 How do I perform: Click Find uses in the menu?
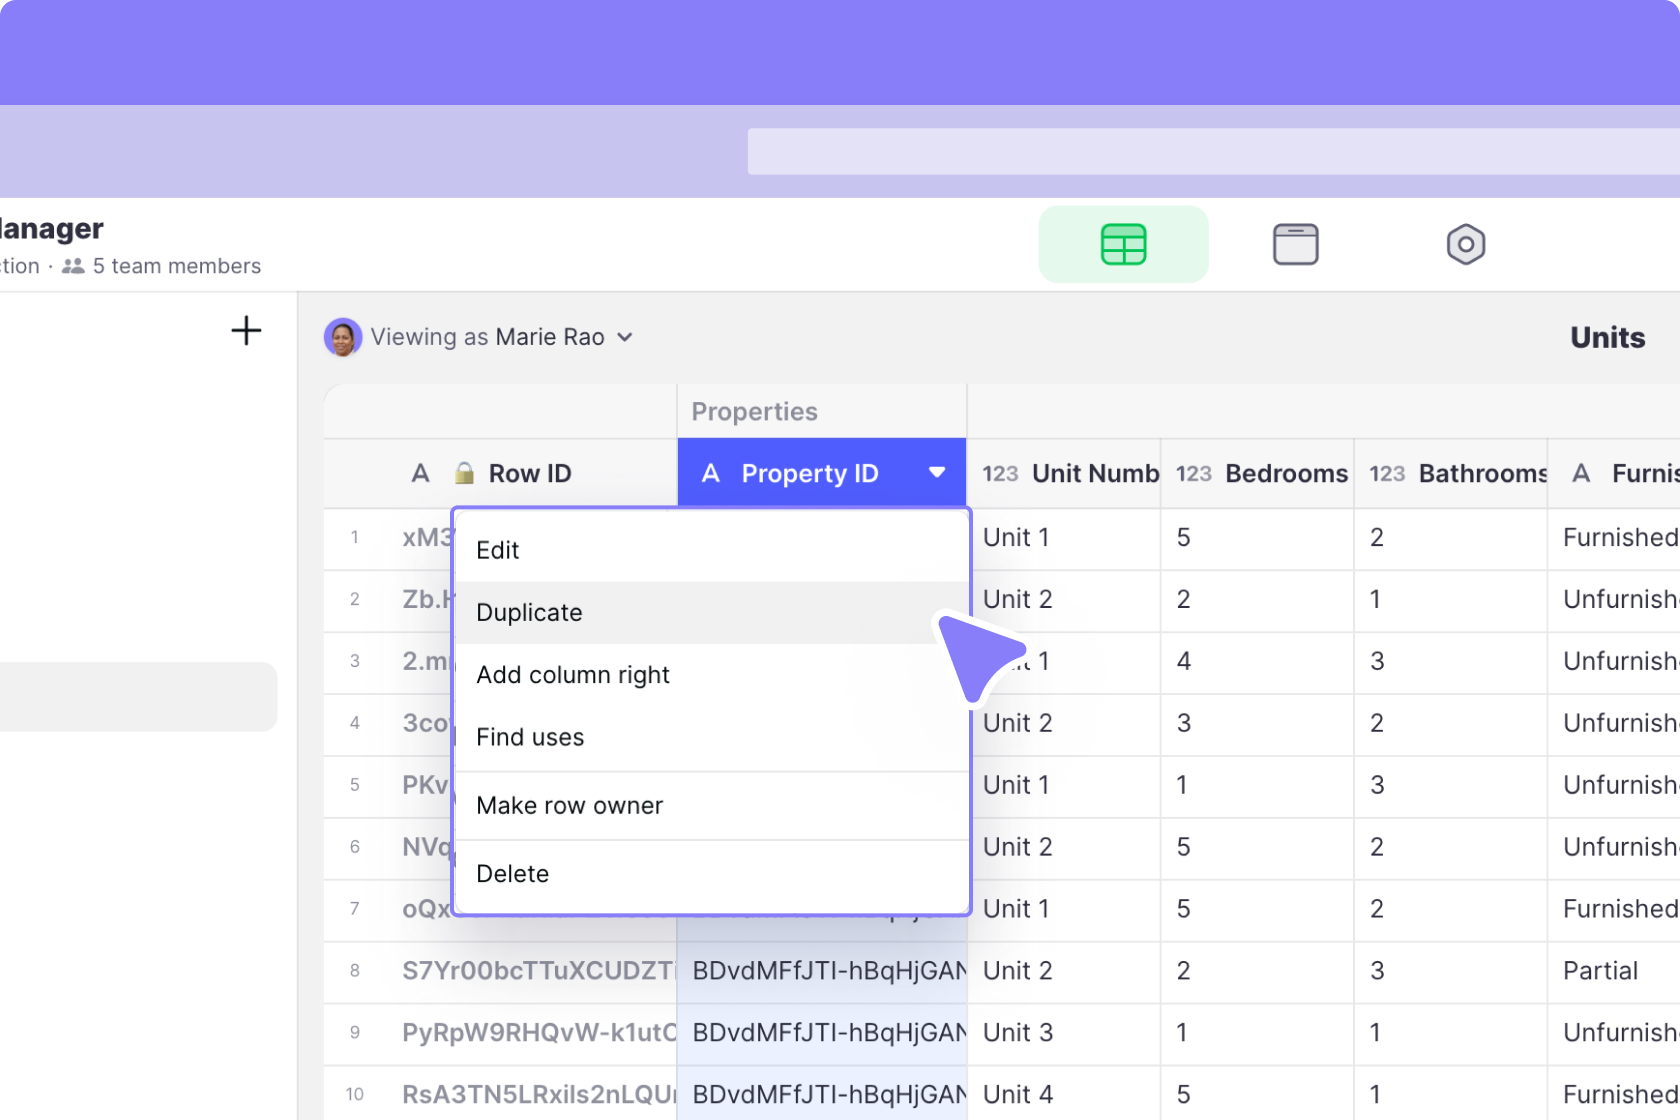click(530, 737)
